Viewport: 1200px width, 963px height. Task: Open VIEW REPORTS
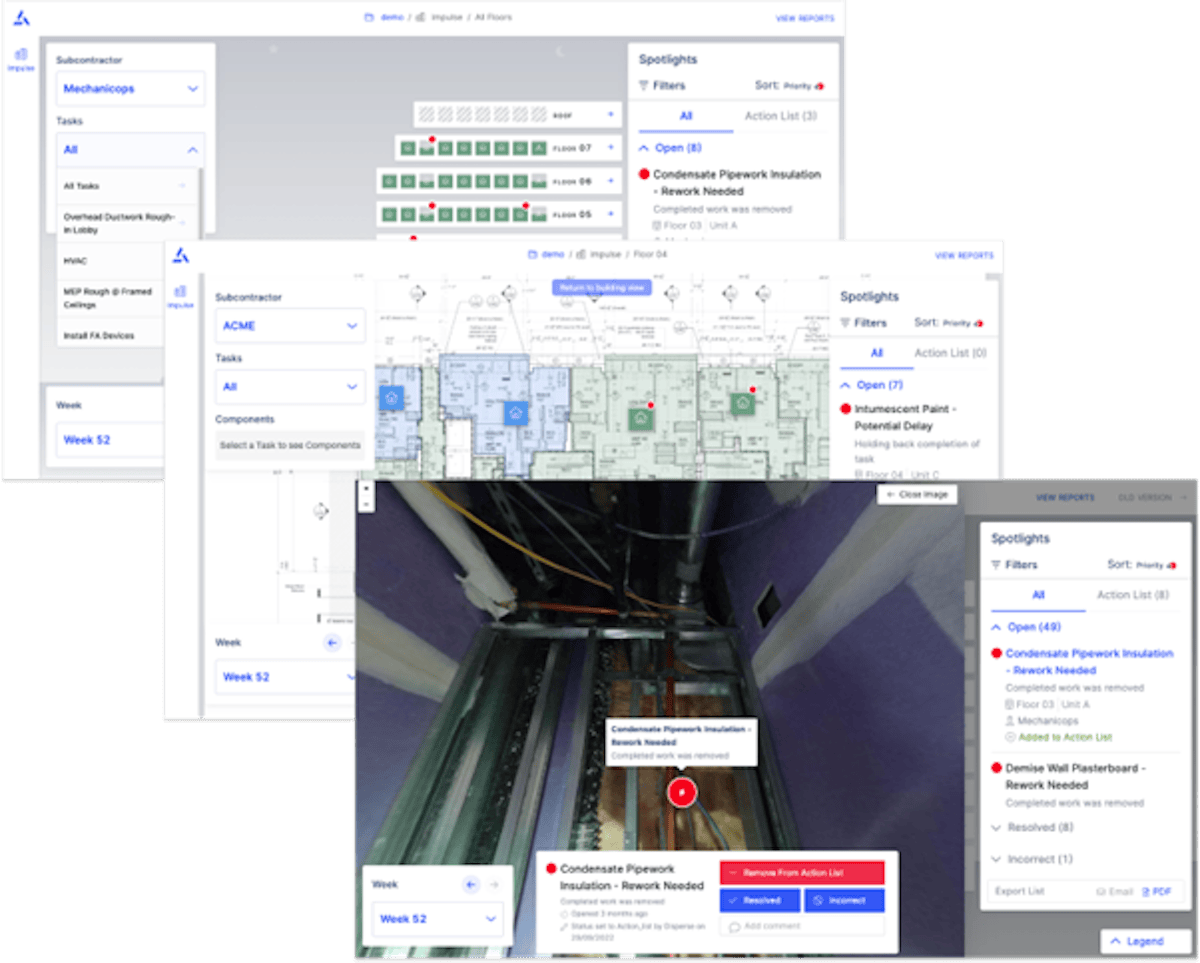pos(1063,498)
